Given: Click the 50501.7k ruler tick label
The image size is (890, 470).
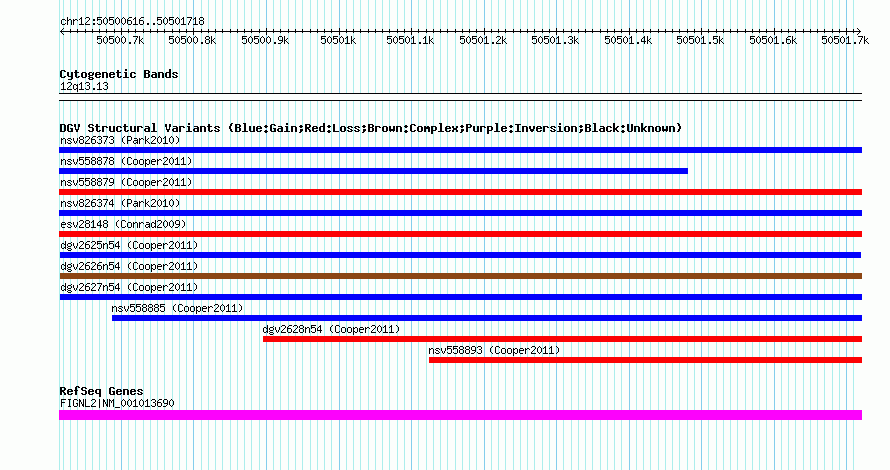Looking at the screenshot, I should (845, 40).
